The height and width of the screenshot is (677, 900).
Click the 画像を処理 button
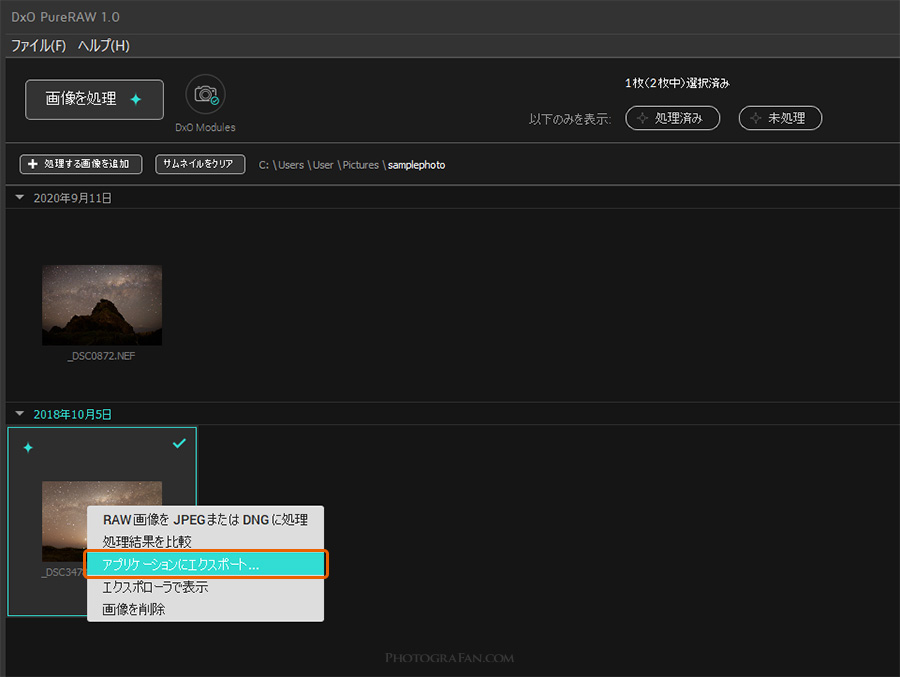(x=94, y=99)
